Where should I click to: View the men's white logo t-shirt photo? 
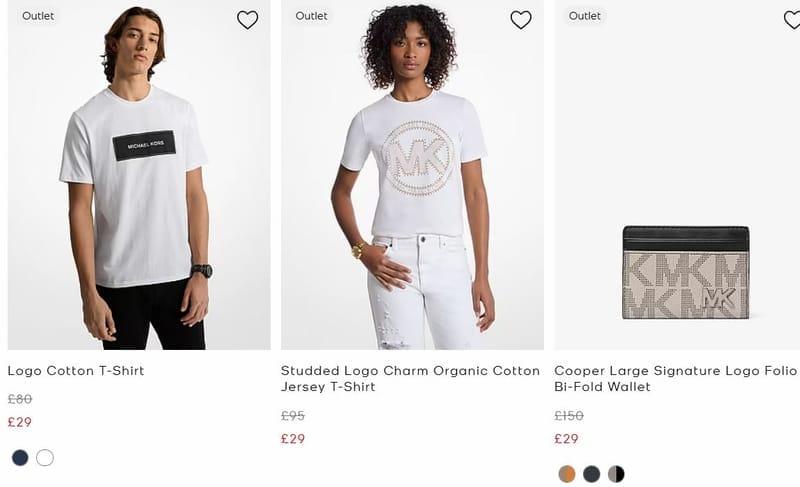[139, 174]
